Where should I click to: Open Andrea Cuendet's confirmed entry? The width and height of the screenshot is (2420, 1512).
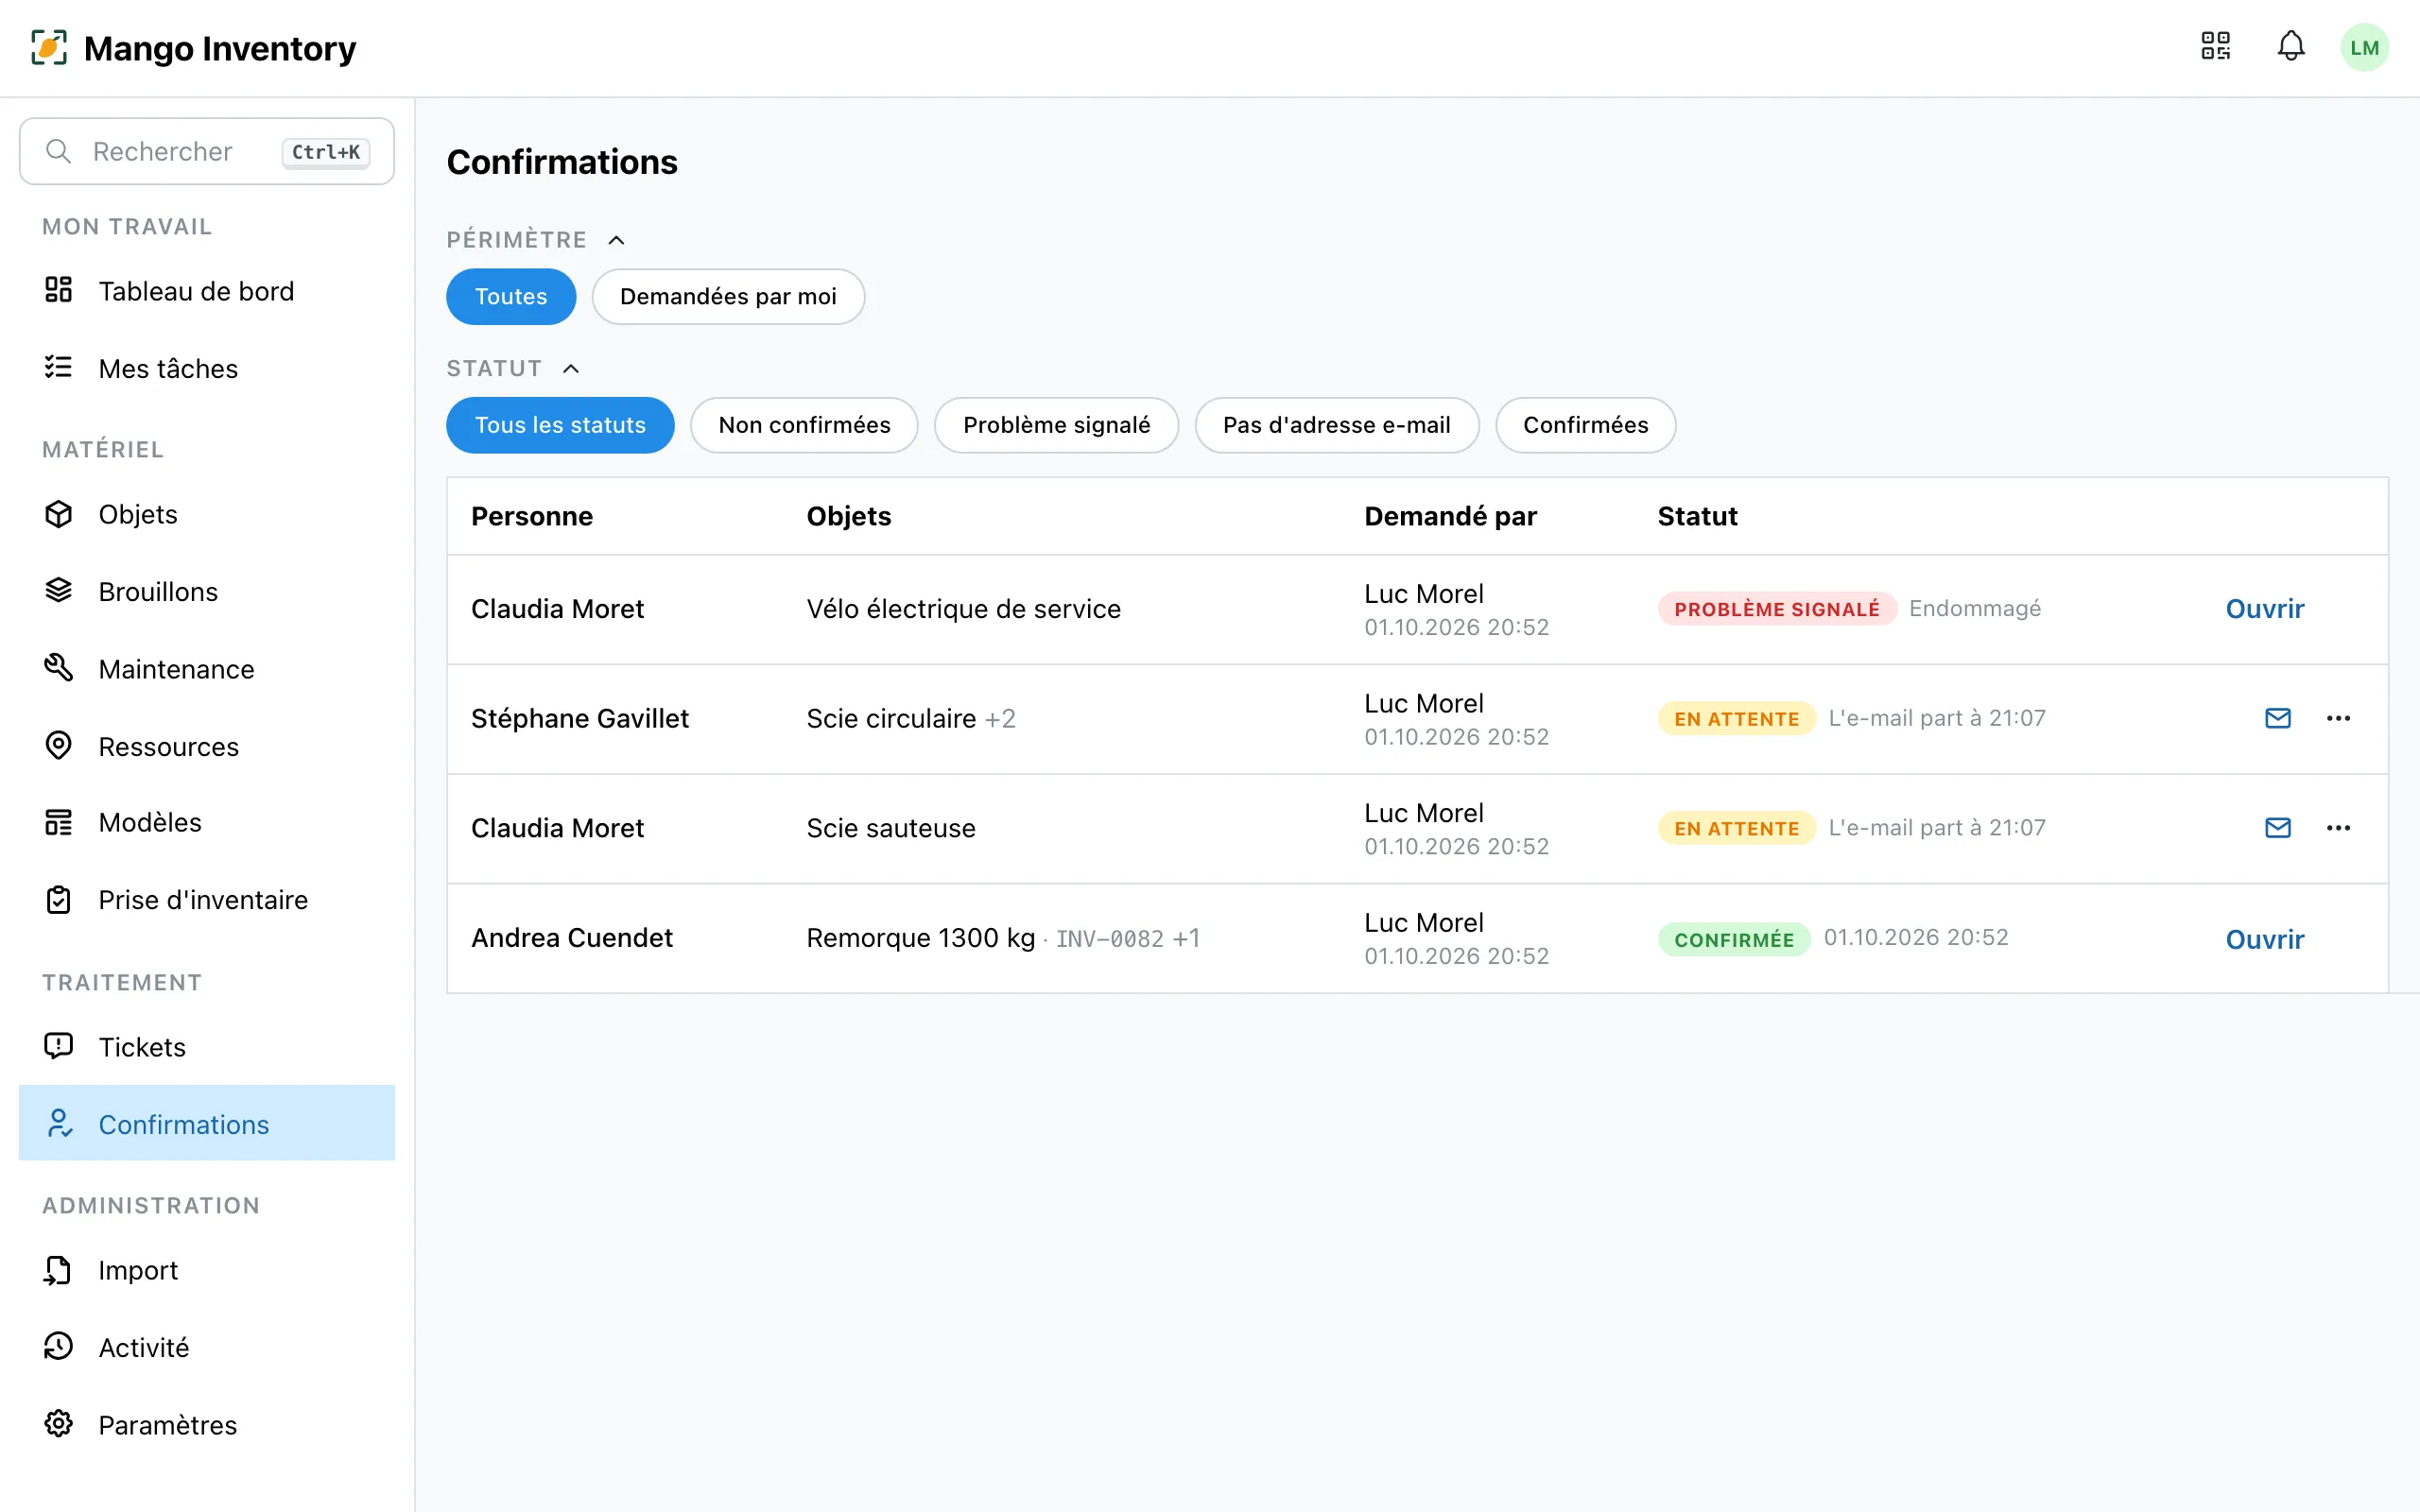pos(2264,939)
